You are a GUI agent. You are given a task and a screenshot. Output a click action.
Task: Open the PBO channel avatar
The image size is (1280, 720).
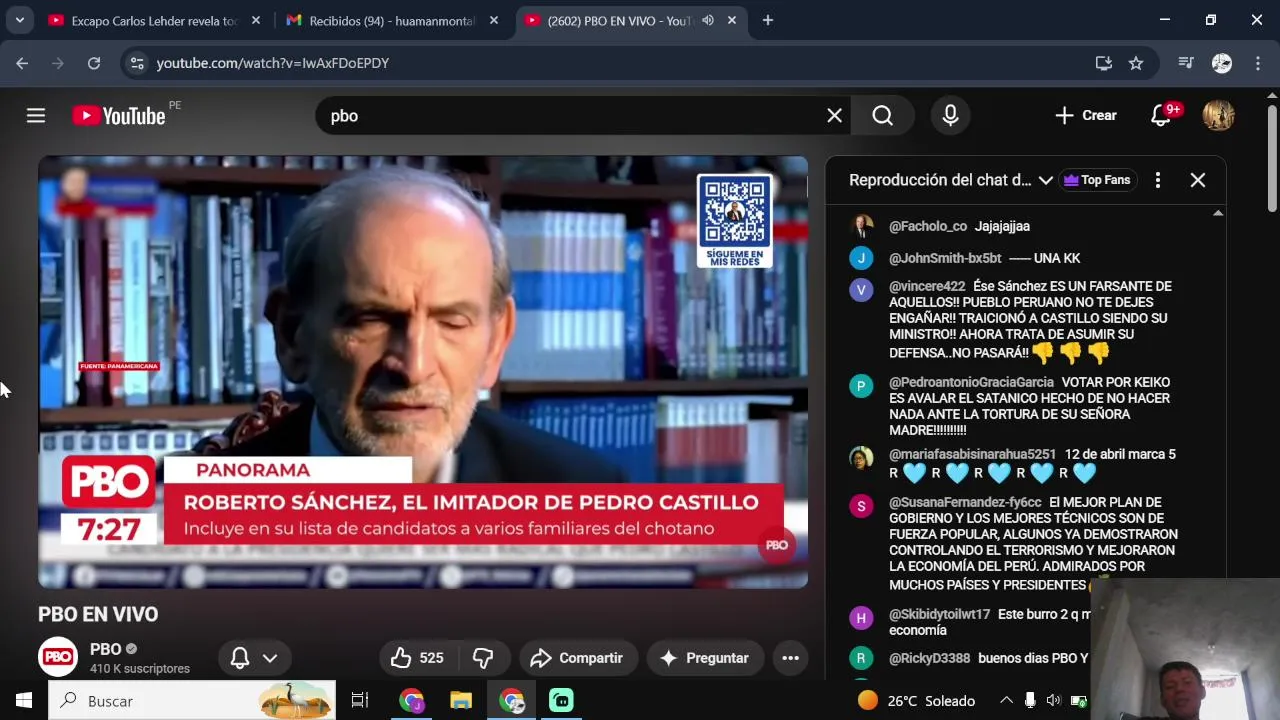pyautogui.click(x=58, y=657)
